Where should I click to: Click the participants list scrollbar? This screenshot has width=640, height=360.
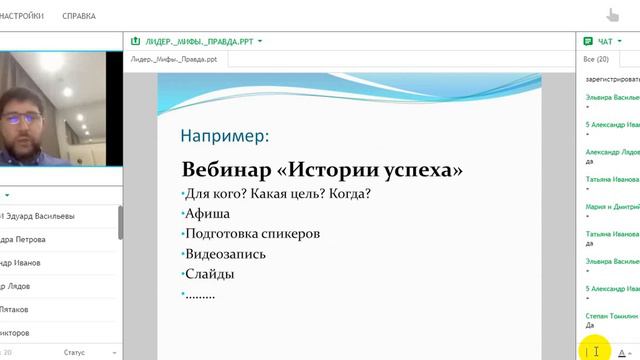point(120,223)
